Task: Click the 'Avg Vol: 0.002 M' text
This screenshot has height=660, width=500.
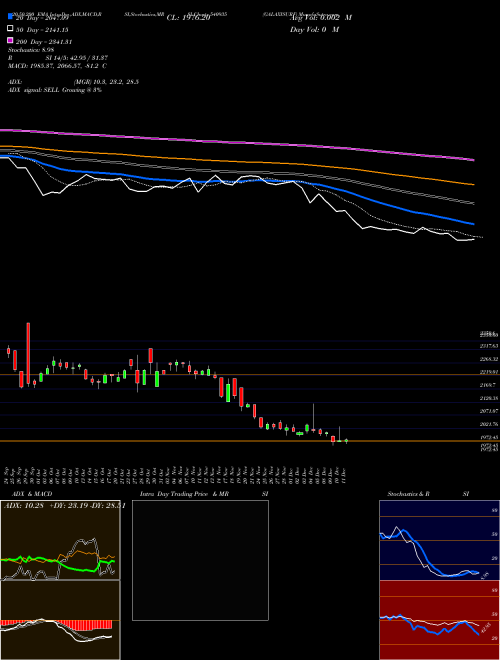Action: coord(321,18)
